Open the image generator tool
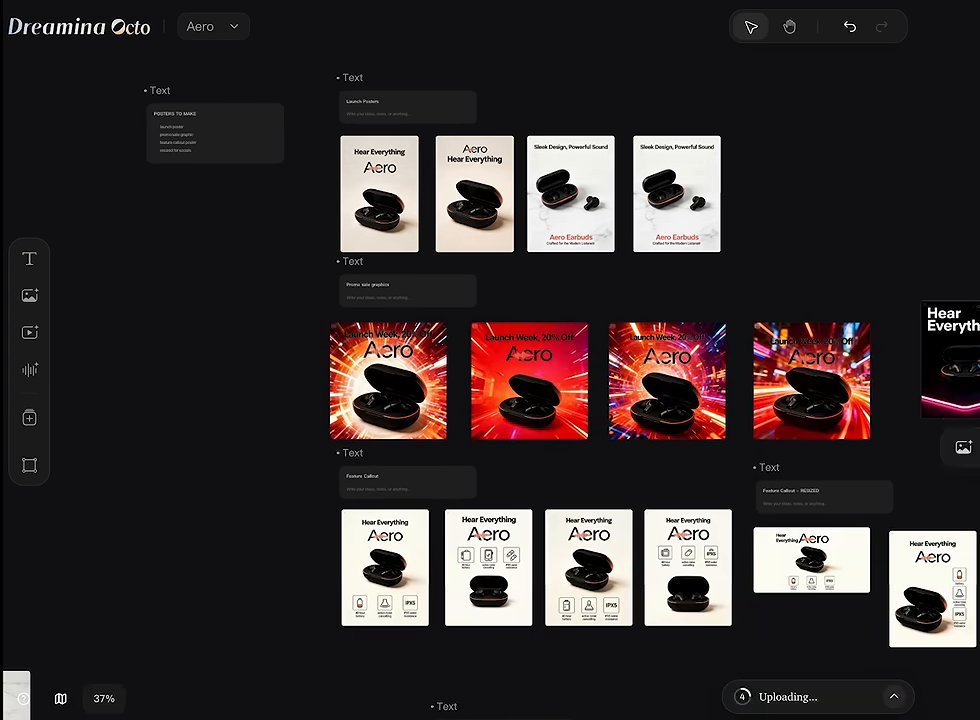Image resolution: width=980 pixels, height=720 pixels. point(29,295)
